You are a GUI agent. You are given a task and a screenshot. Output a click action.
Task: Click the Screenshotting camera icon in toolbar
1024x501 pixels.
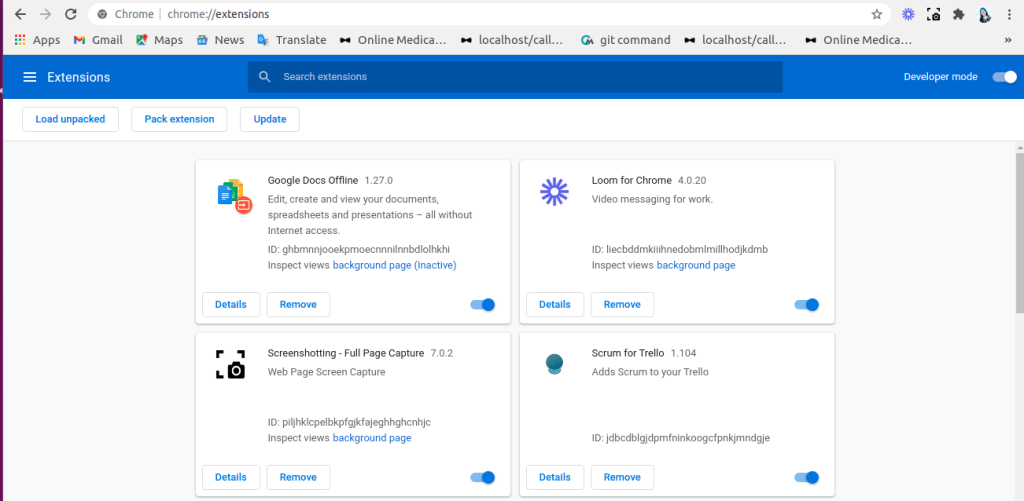point(933,14)
